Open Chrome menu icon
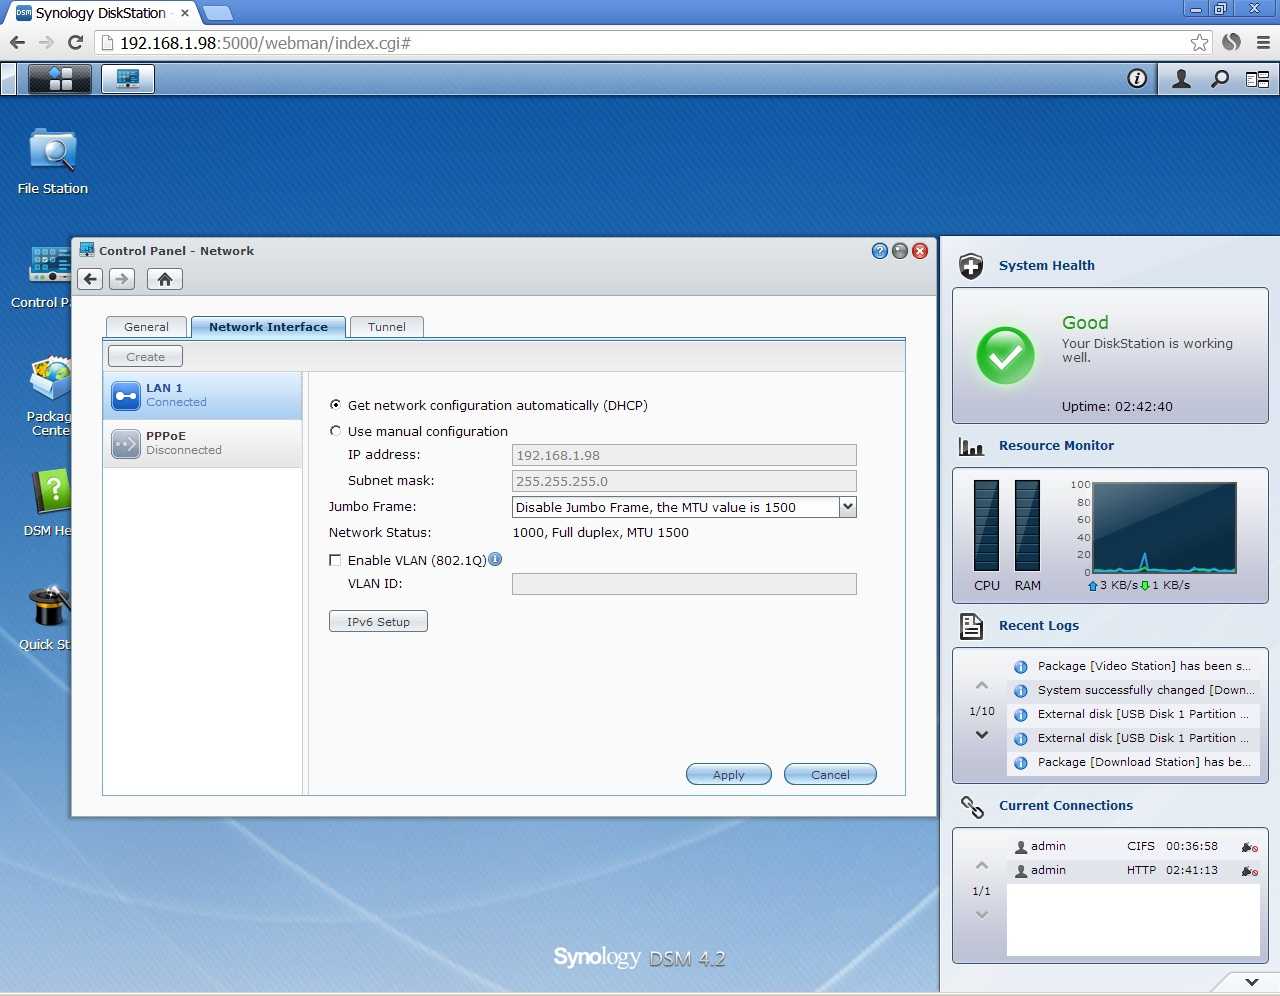This screenshot has width=1280, height=996. [x=1263, y=42]
